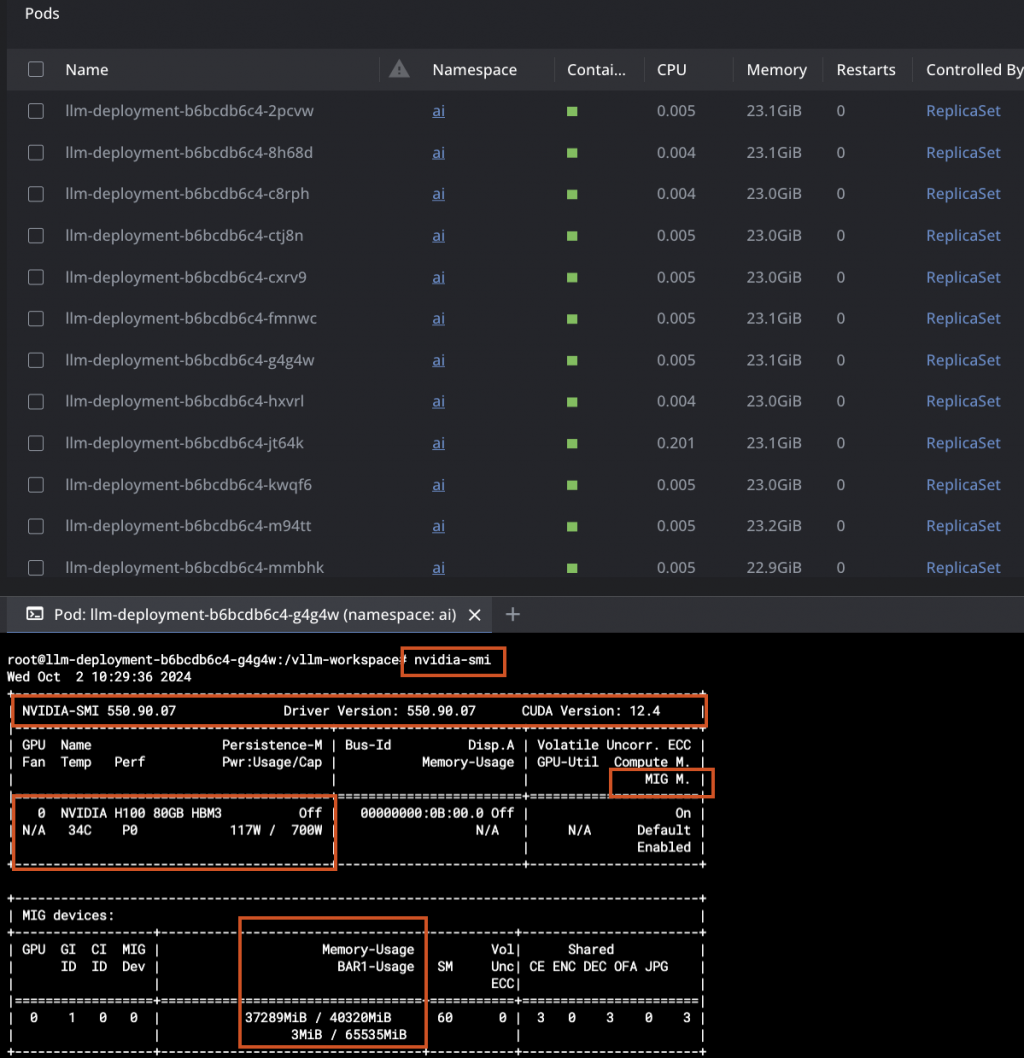Viewport: 1024px width, 1058px height.
Task: Click green container status square for pod jt64k
Action: 572,444
